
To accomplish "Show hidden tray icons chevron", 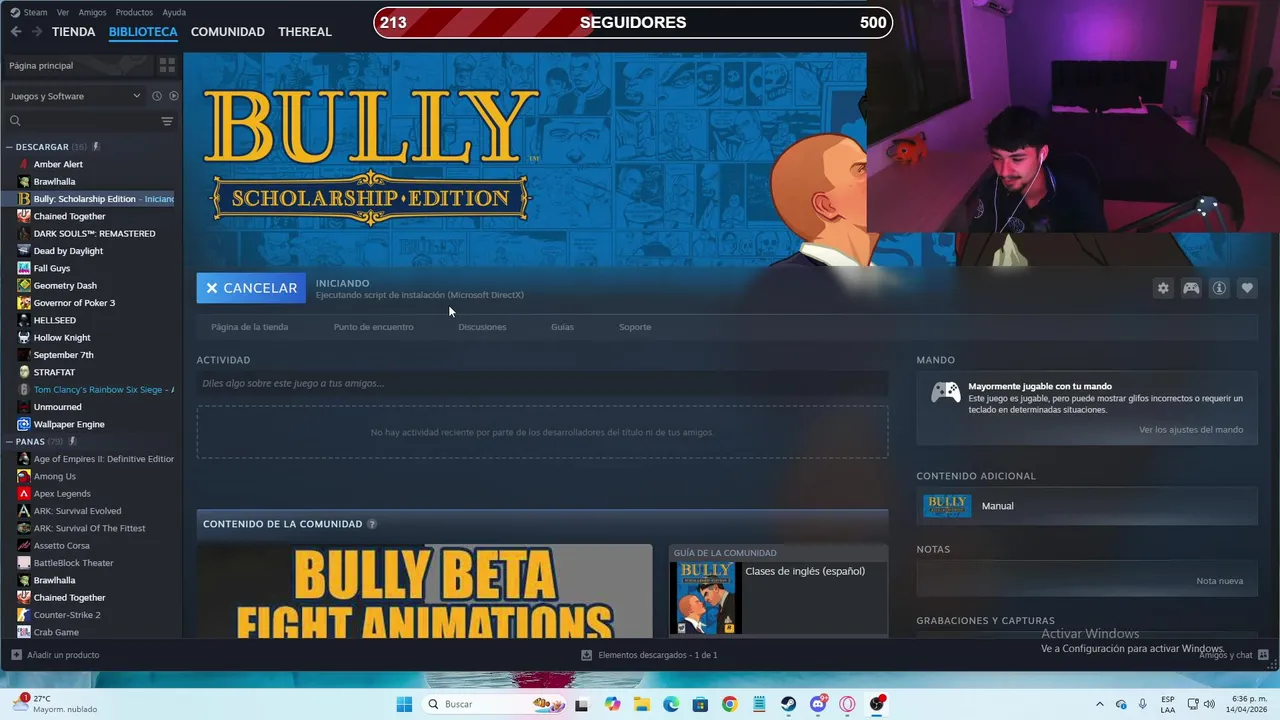I will click(1100, 704).
